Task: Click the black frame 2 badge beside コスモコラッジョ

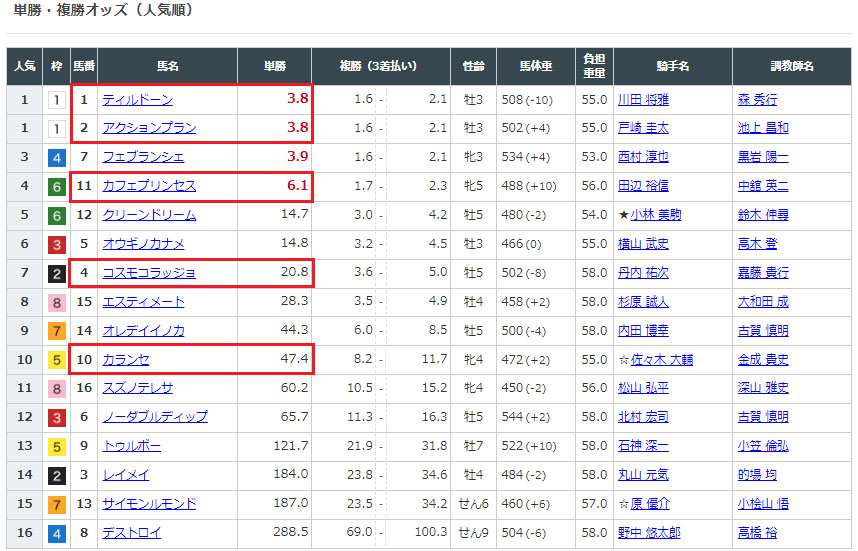Action: coord(57,273)
